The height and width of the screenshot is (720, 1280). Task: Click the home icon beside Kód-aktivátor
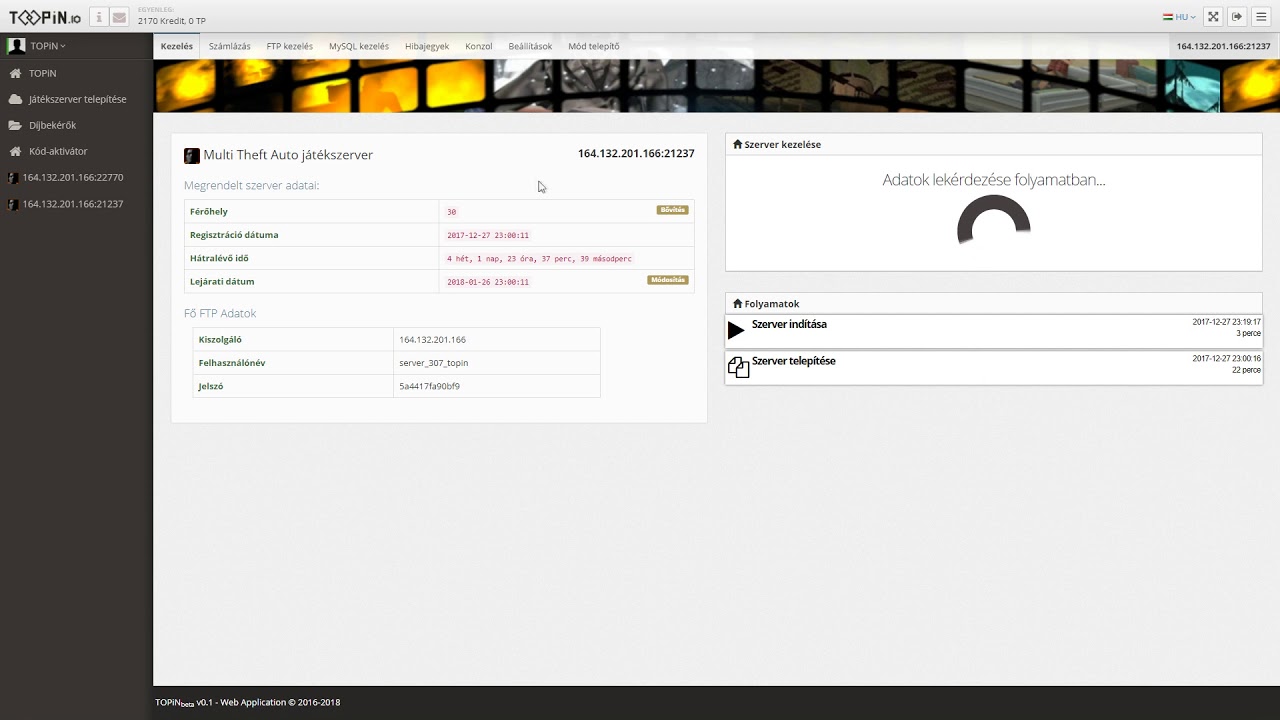click(x=15, y=152)
